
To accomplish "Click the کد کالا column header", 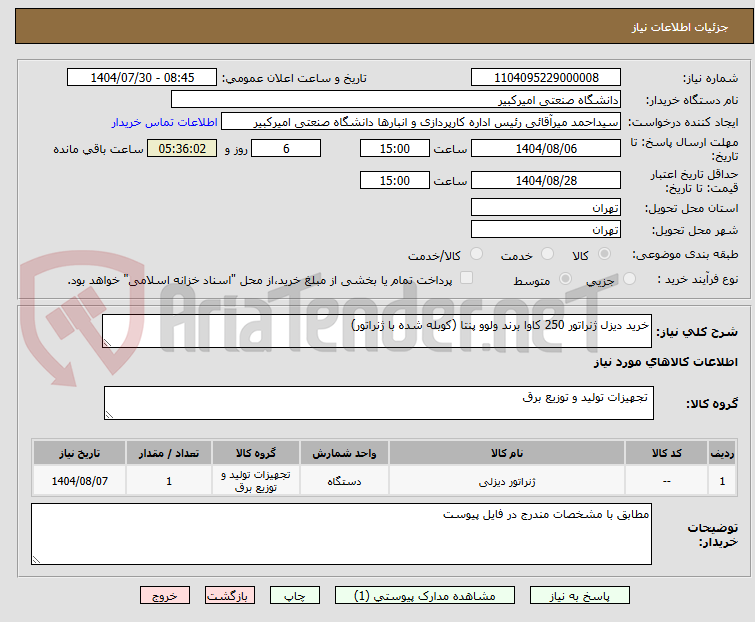I will 666,453.
